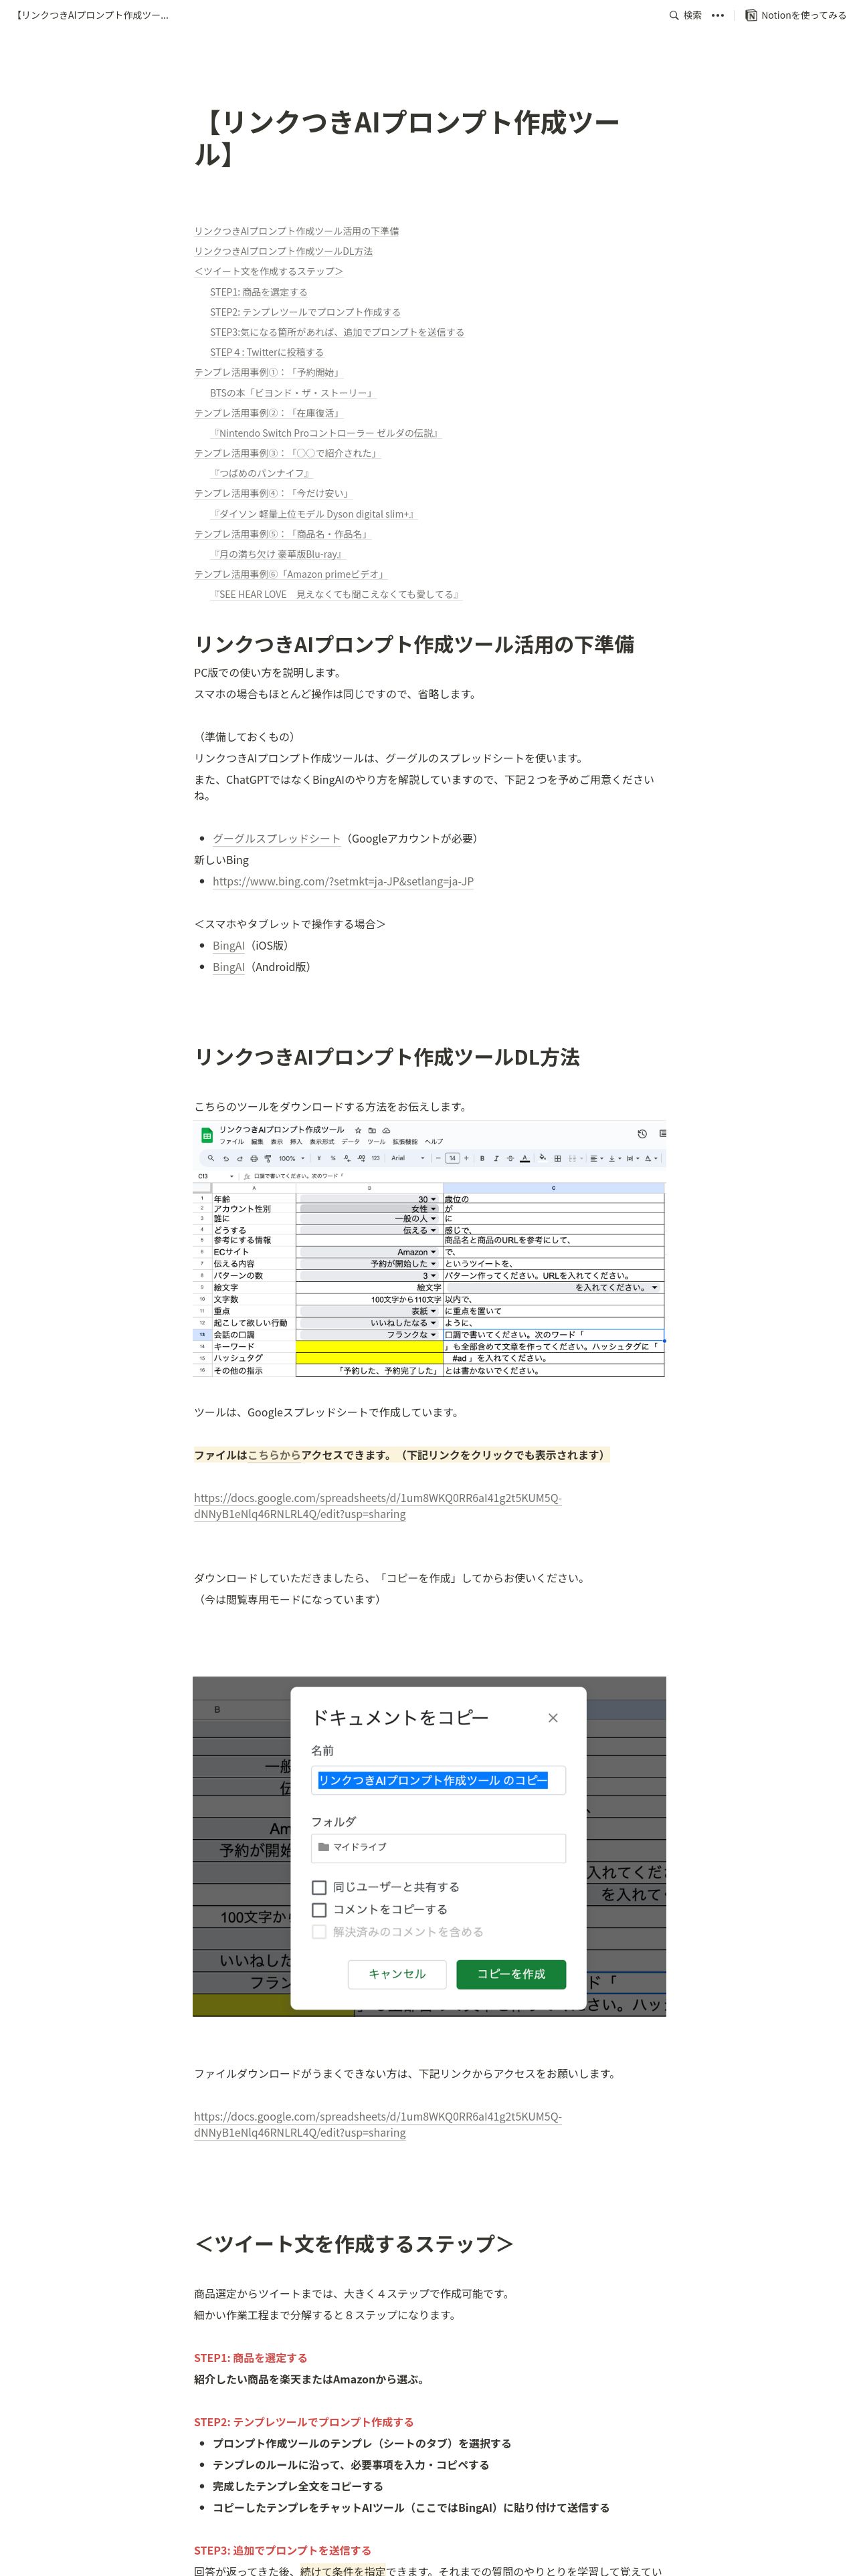Go to STEP 4 : Twitterに投稿する contents link
Image resolution: width=859 pixels, height=2576 pixels.
(x=267, y=352)
